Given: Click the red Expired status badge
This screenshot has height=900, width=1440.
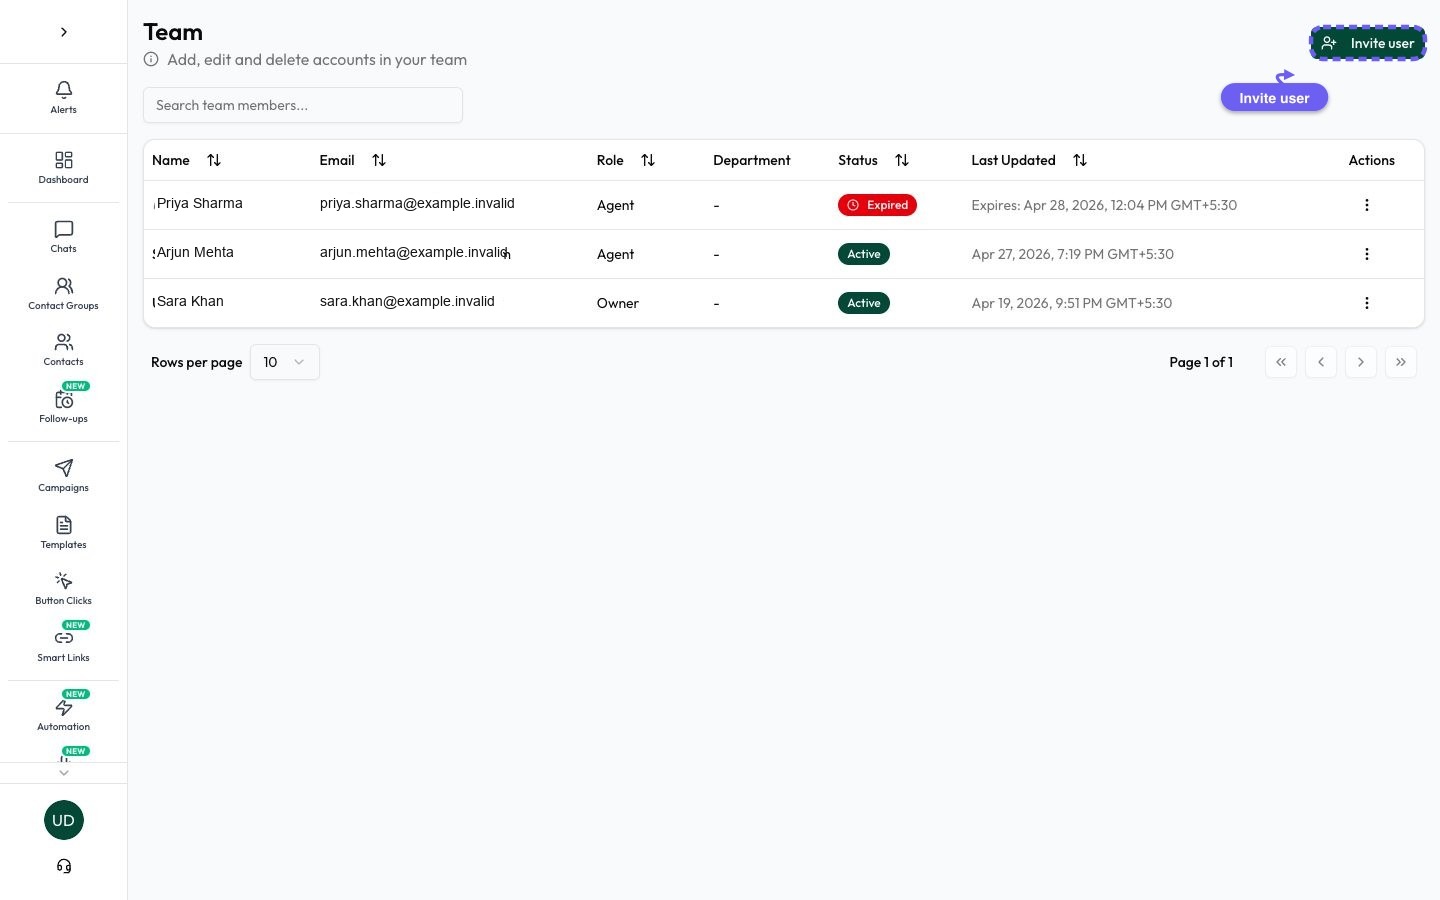Looking at the screenshot, I should (x=877, y=205).
